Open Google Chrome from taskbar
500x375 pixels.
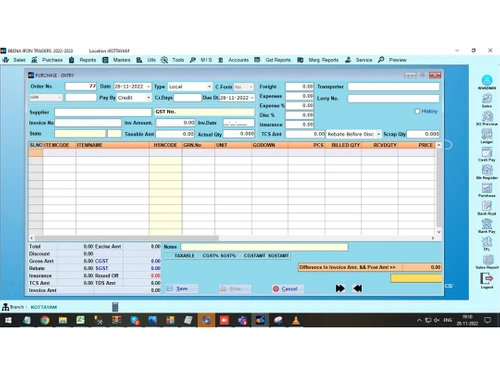[x=45, y=320]
